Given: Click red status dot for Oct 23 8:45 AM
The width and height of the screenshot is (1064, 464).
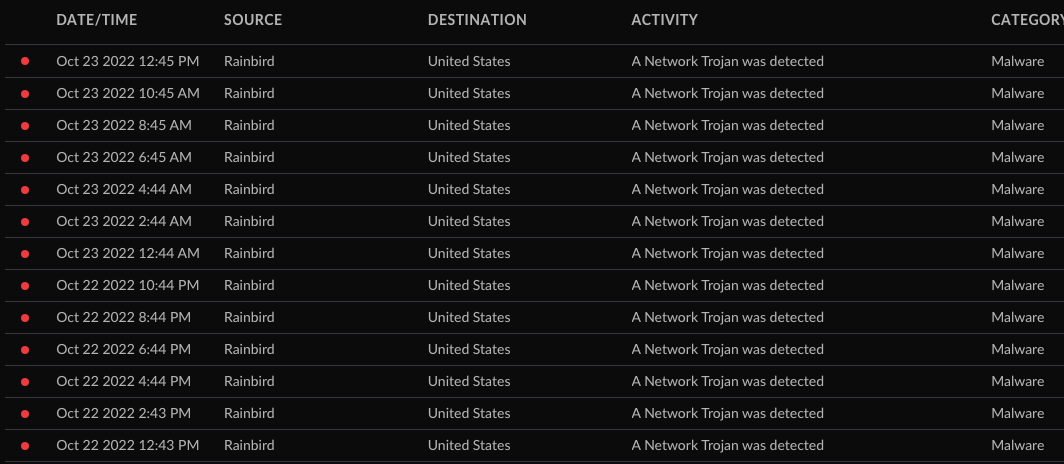Looking at the screenshot, I should 25,126.
